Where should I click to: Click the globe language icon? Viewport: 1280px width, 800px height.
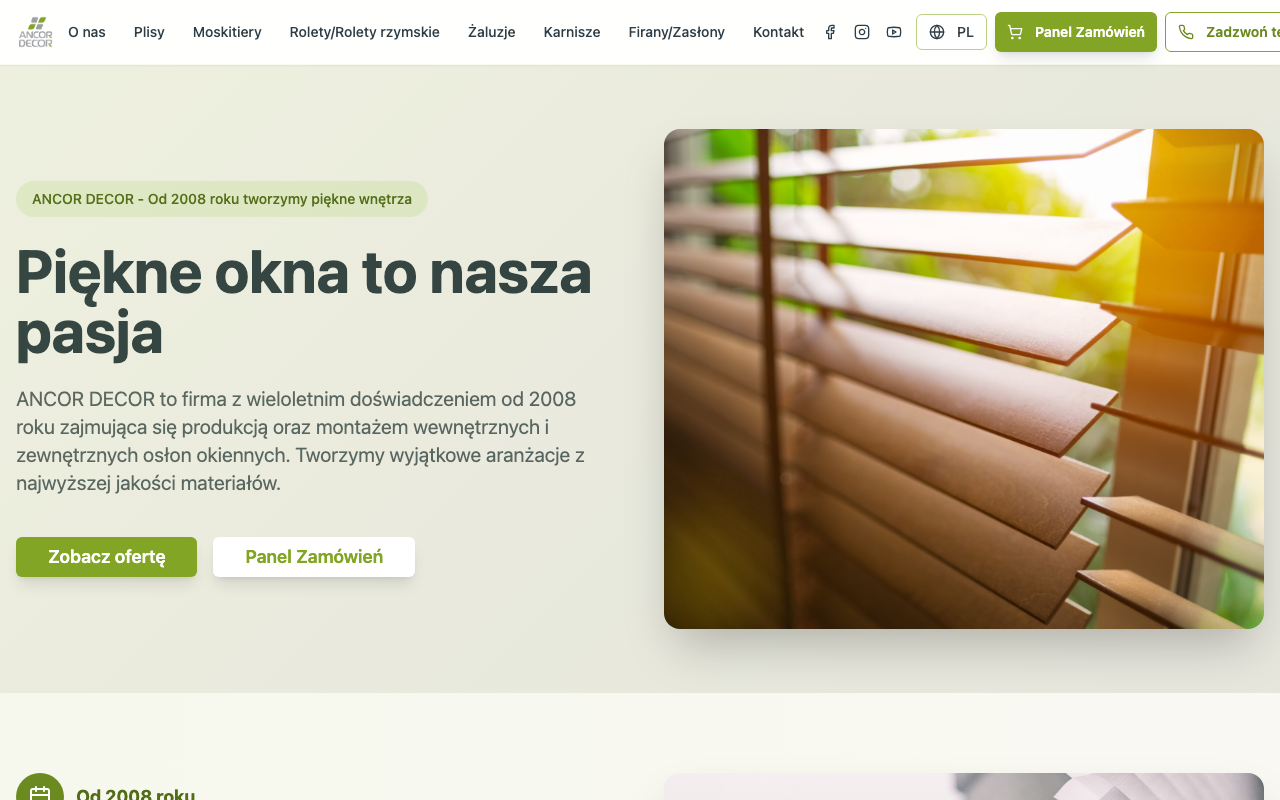coord(937,32)
